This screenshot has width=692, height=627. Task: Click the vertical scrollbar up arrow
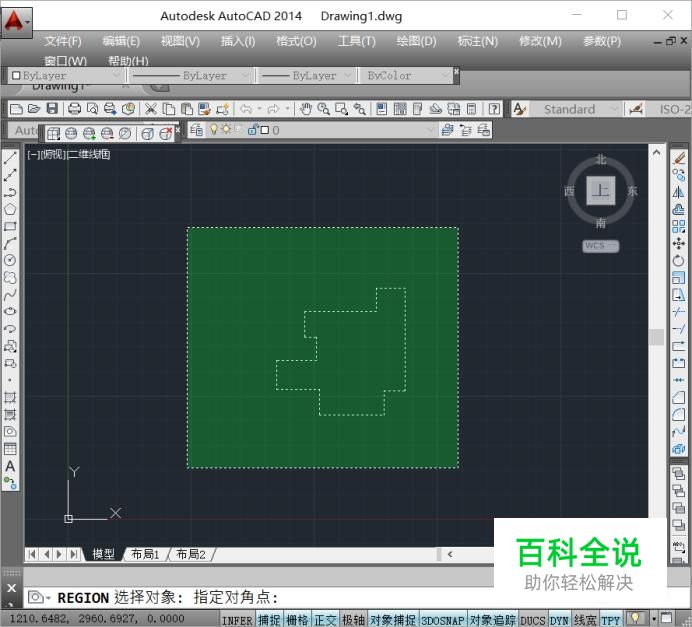[657, 153]
